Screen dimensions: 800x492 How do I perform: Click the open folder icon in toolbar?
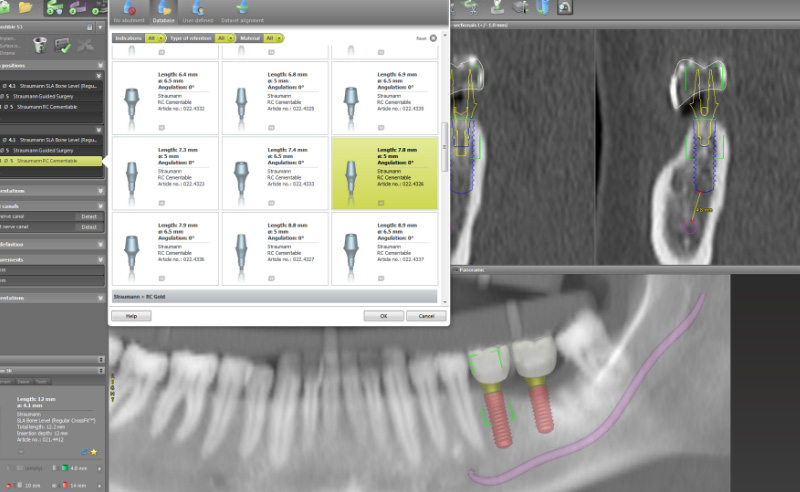(25, 7)
